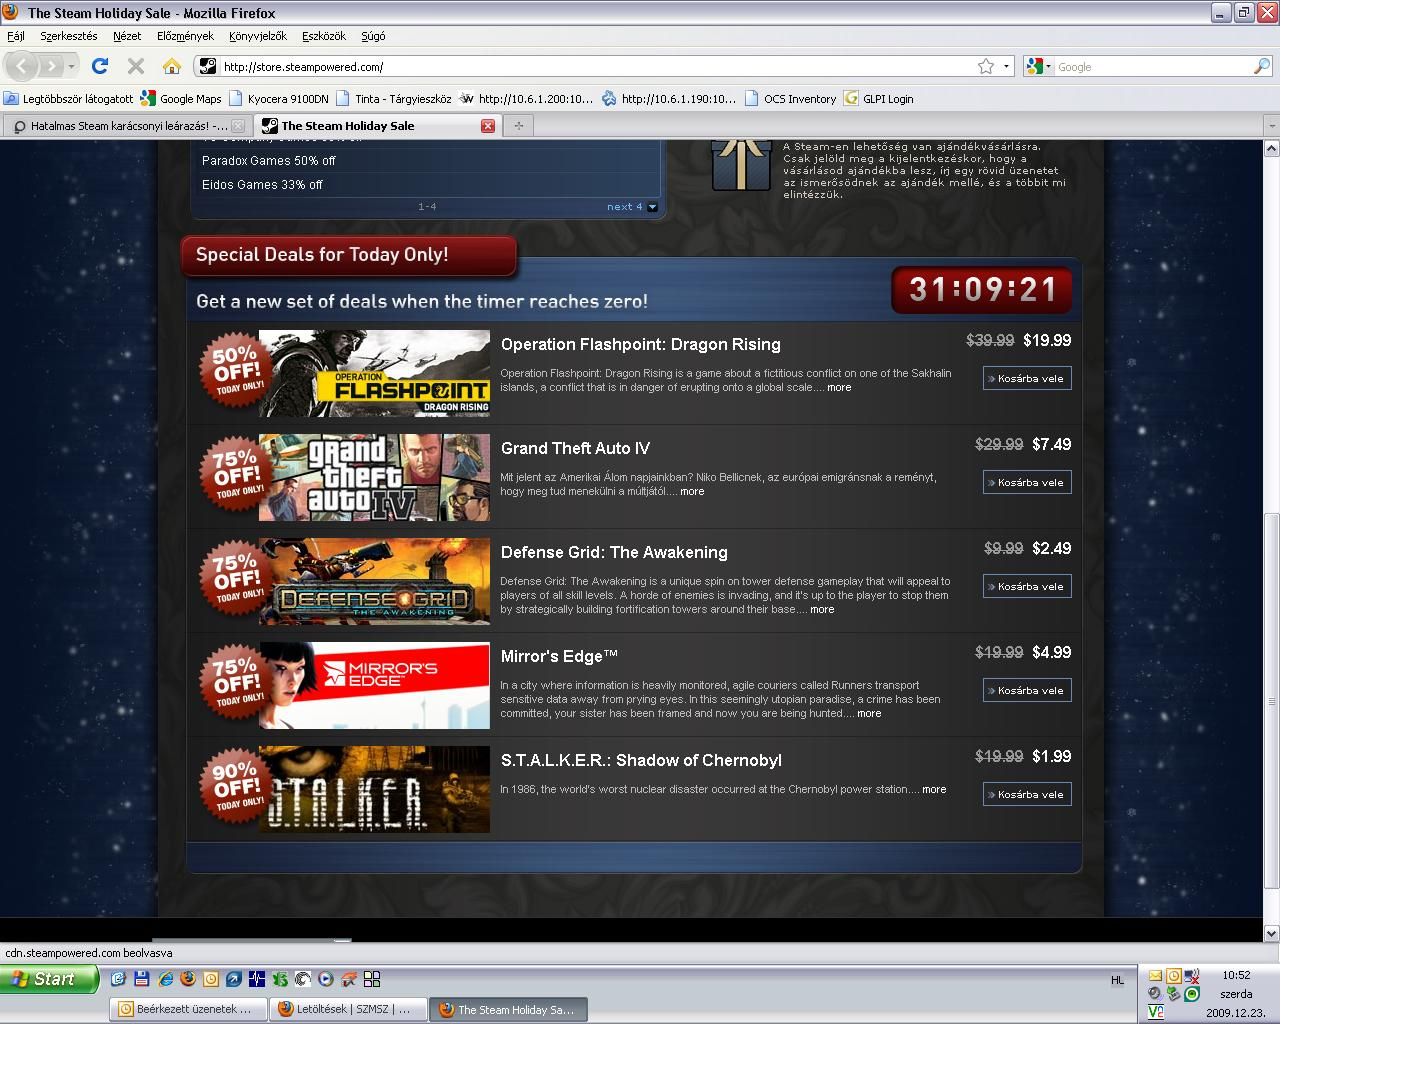Click the VNC tray icon
Image resolution: width=1425 pixels, height=1067 pixels.
pos(1156,1012)
